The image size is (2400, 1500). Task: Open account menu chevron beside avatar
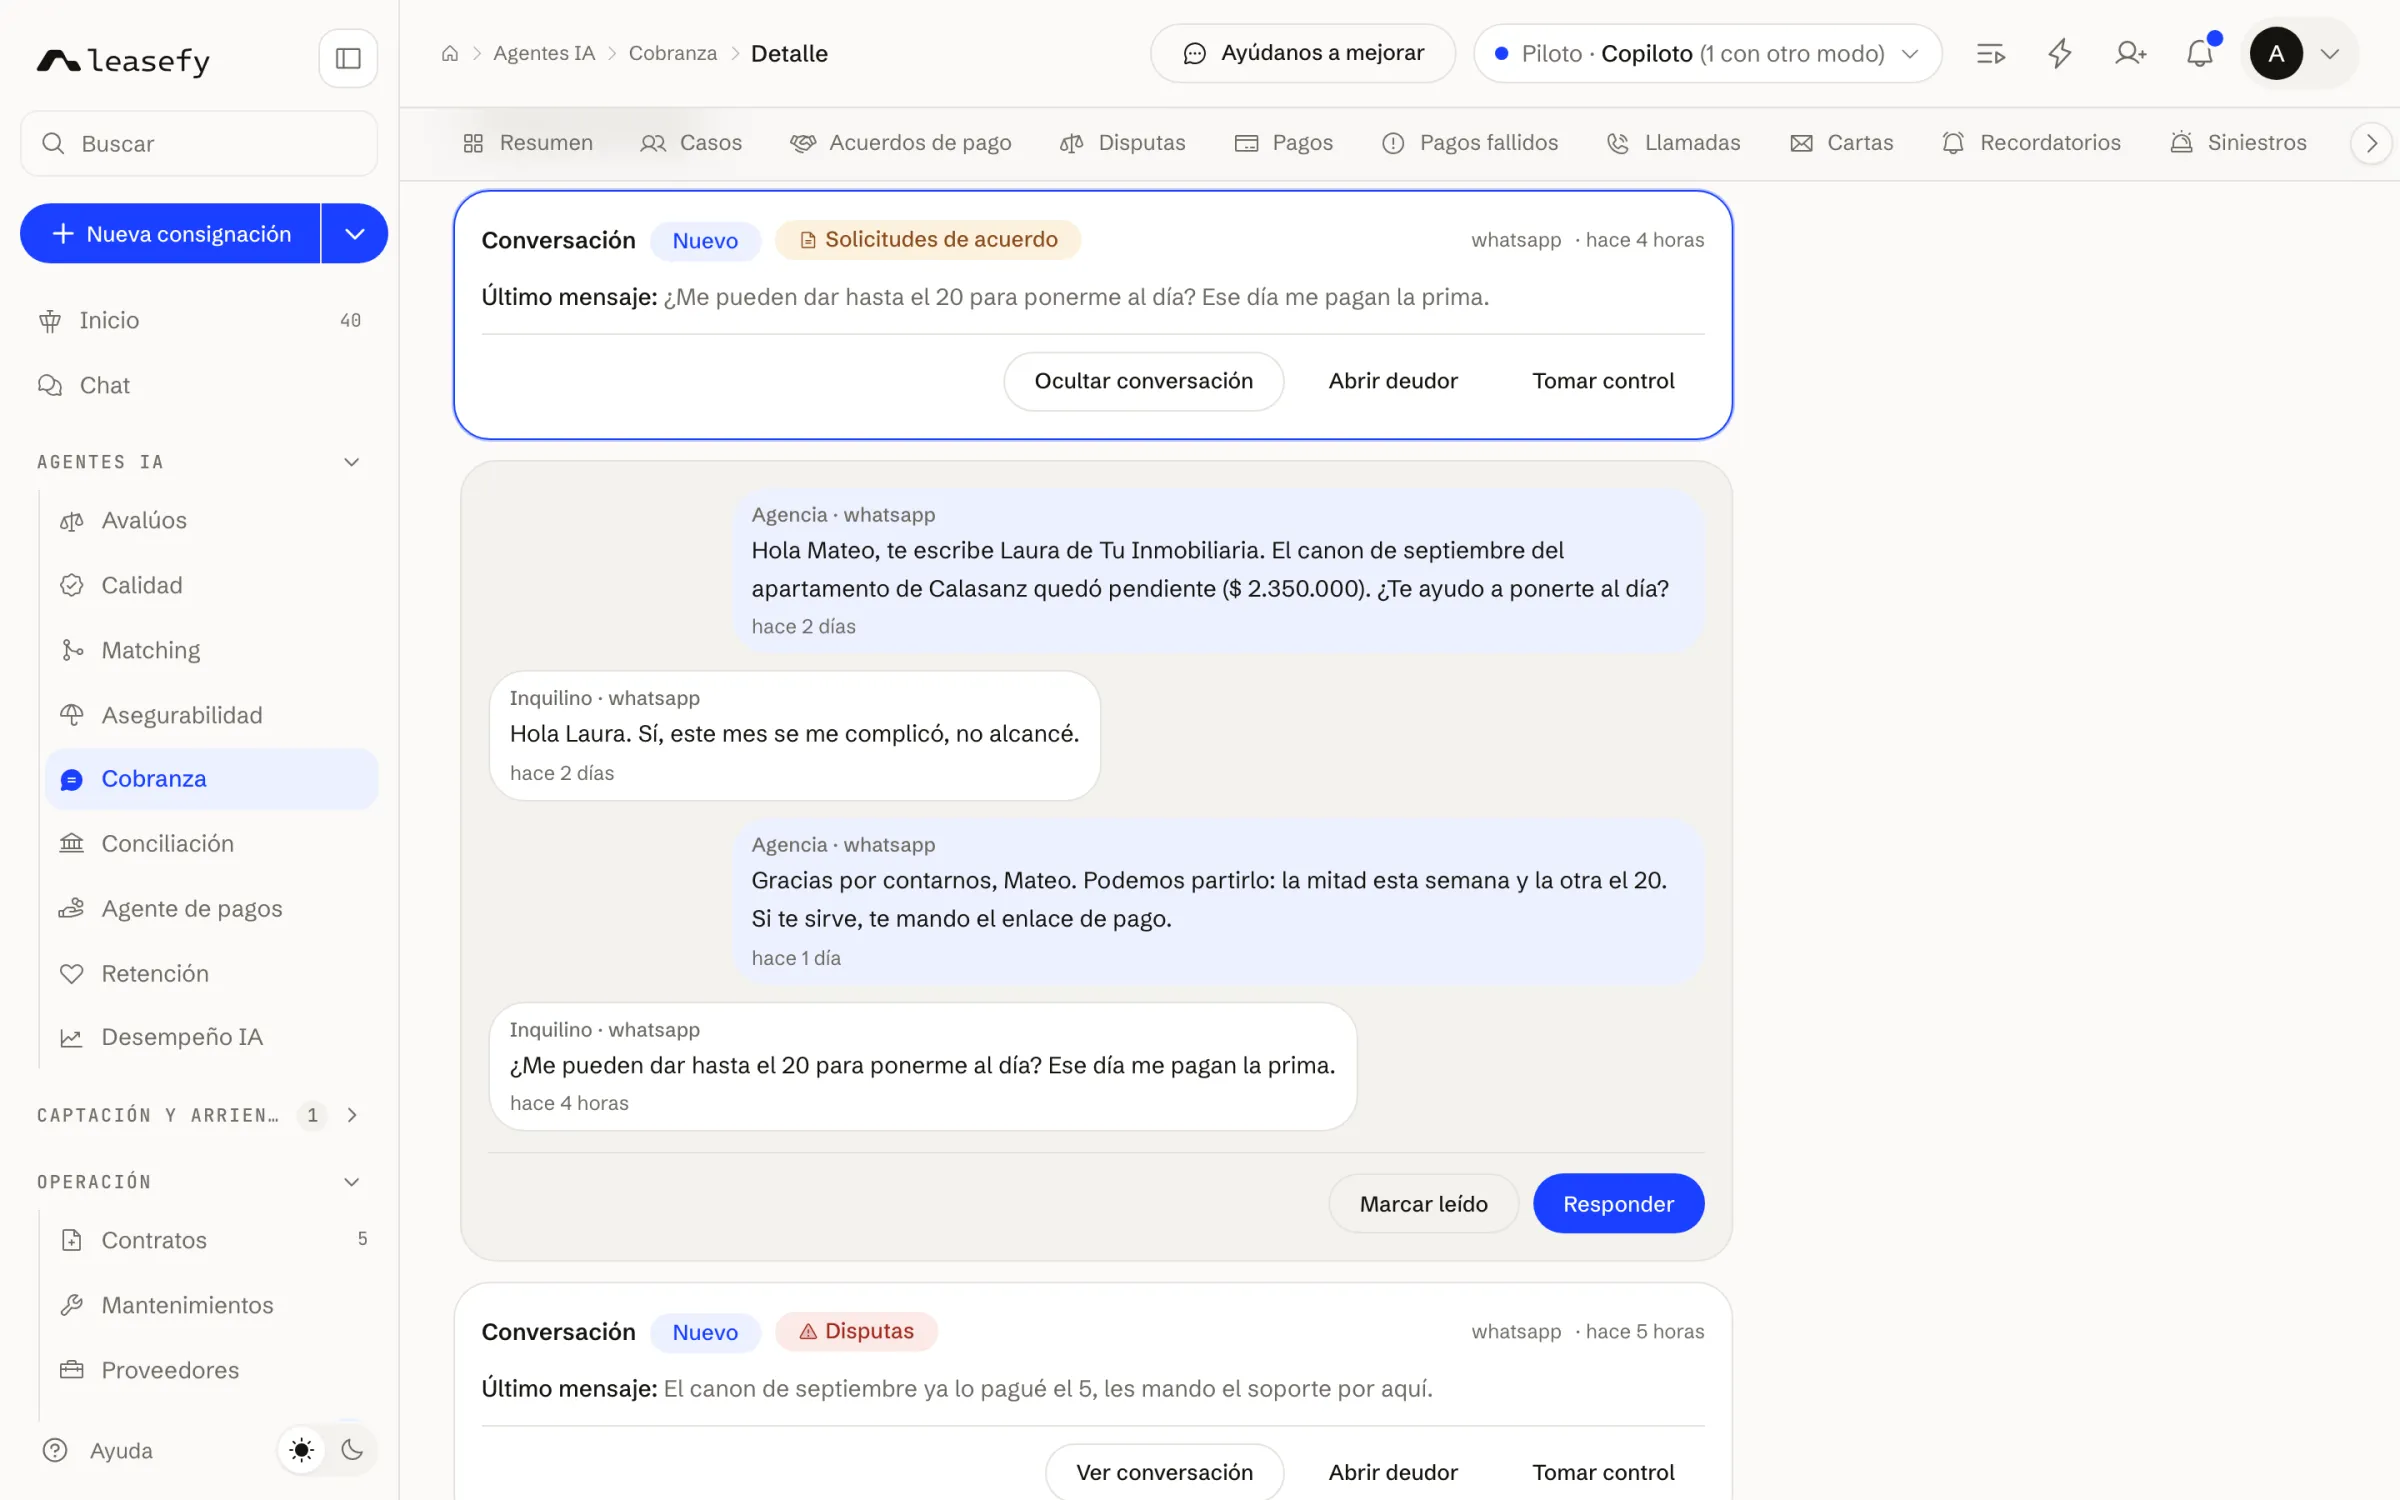click(2330, 54)
